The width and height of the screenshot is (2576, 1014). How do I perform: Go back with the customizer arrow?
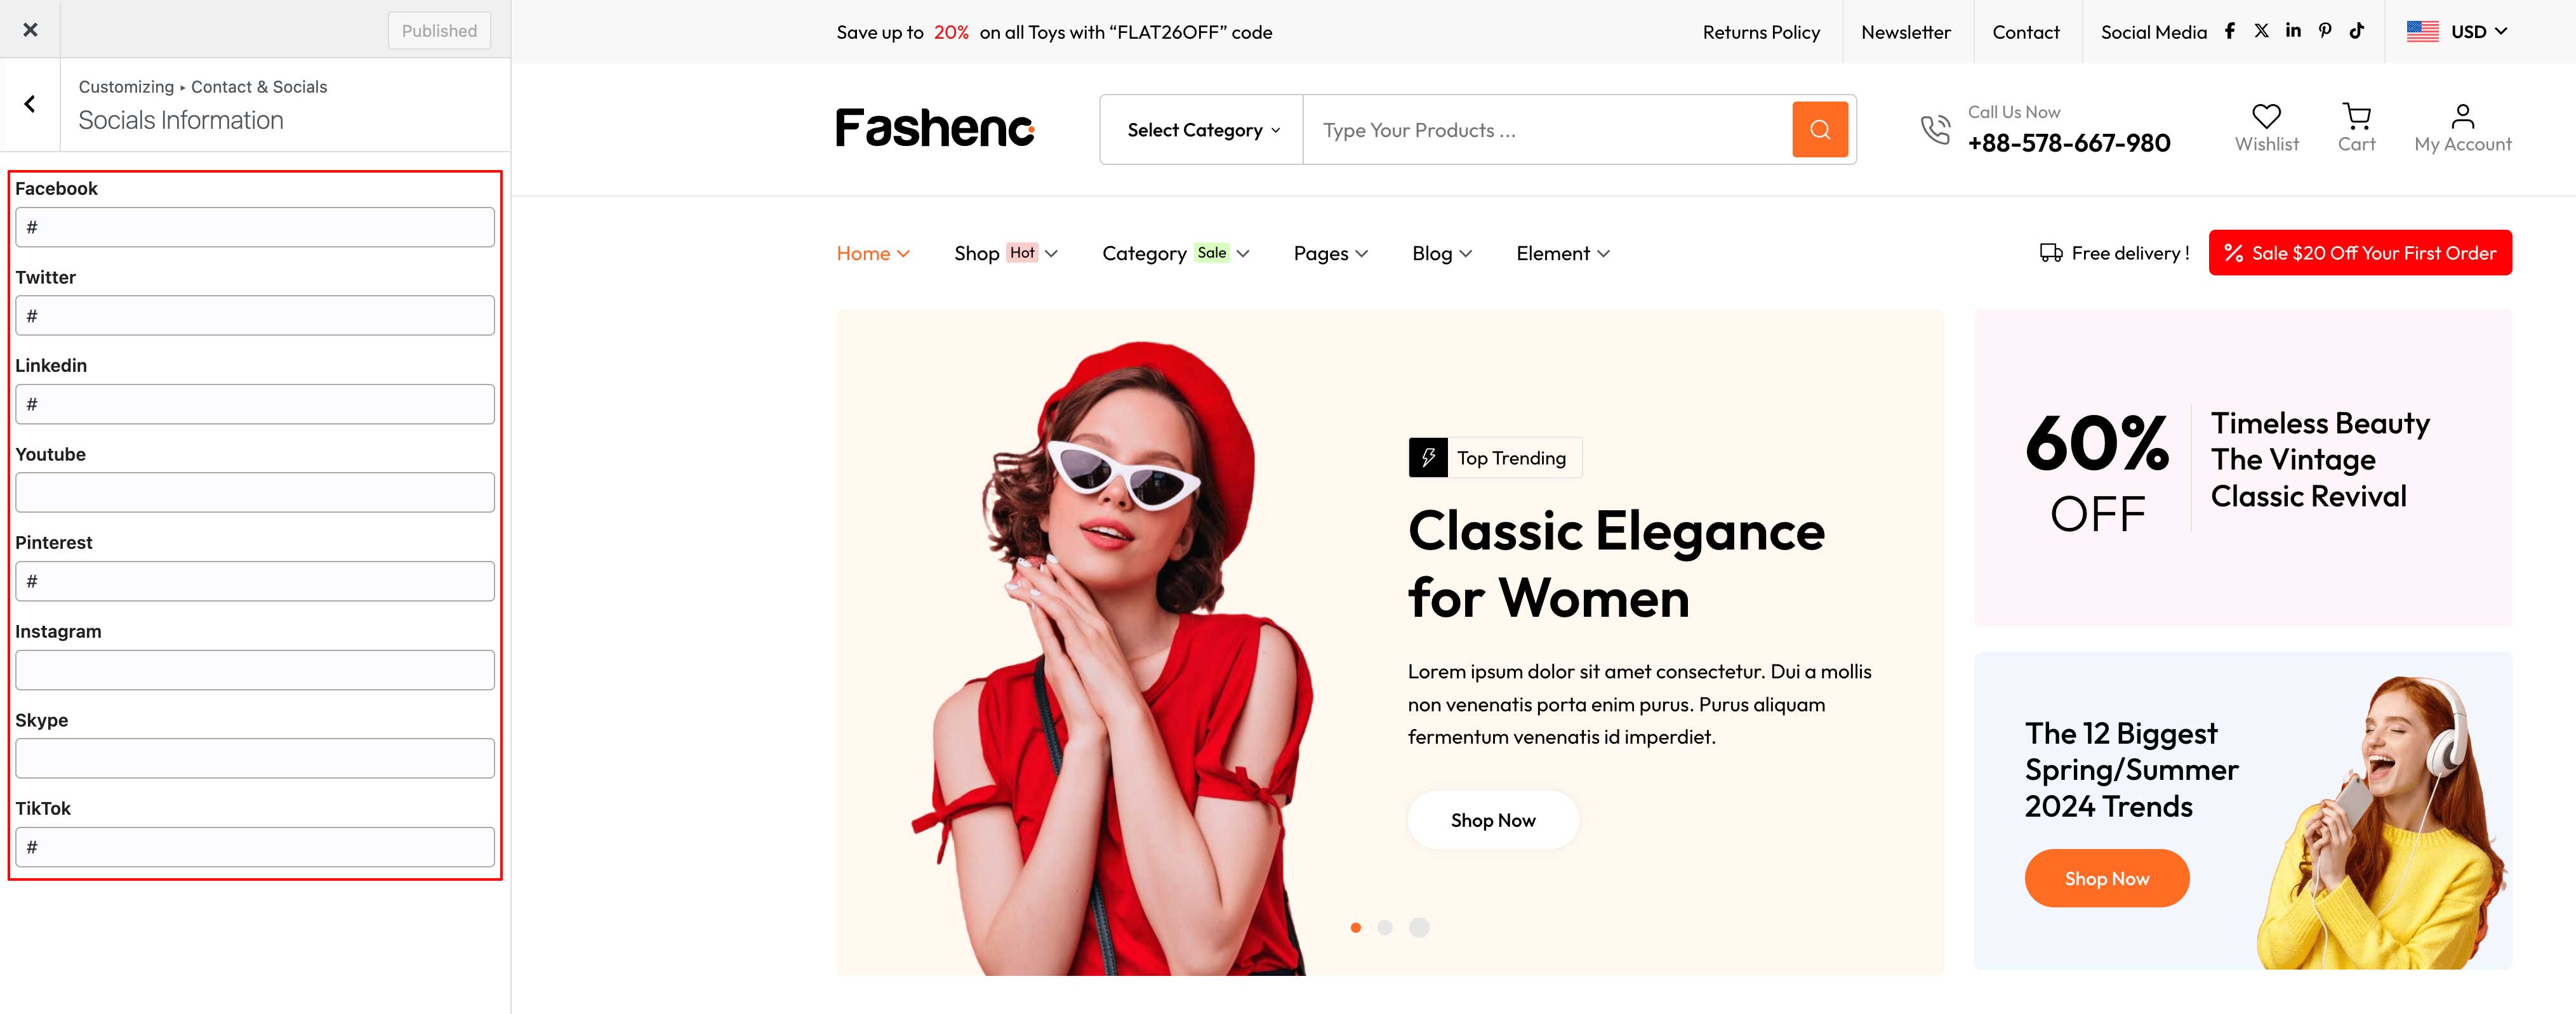point(30,104)
